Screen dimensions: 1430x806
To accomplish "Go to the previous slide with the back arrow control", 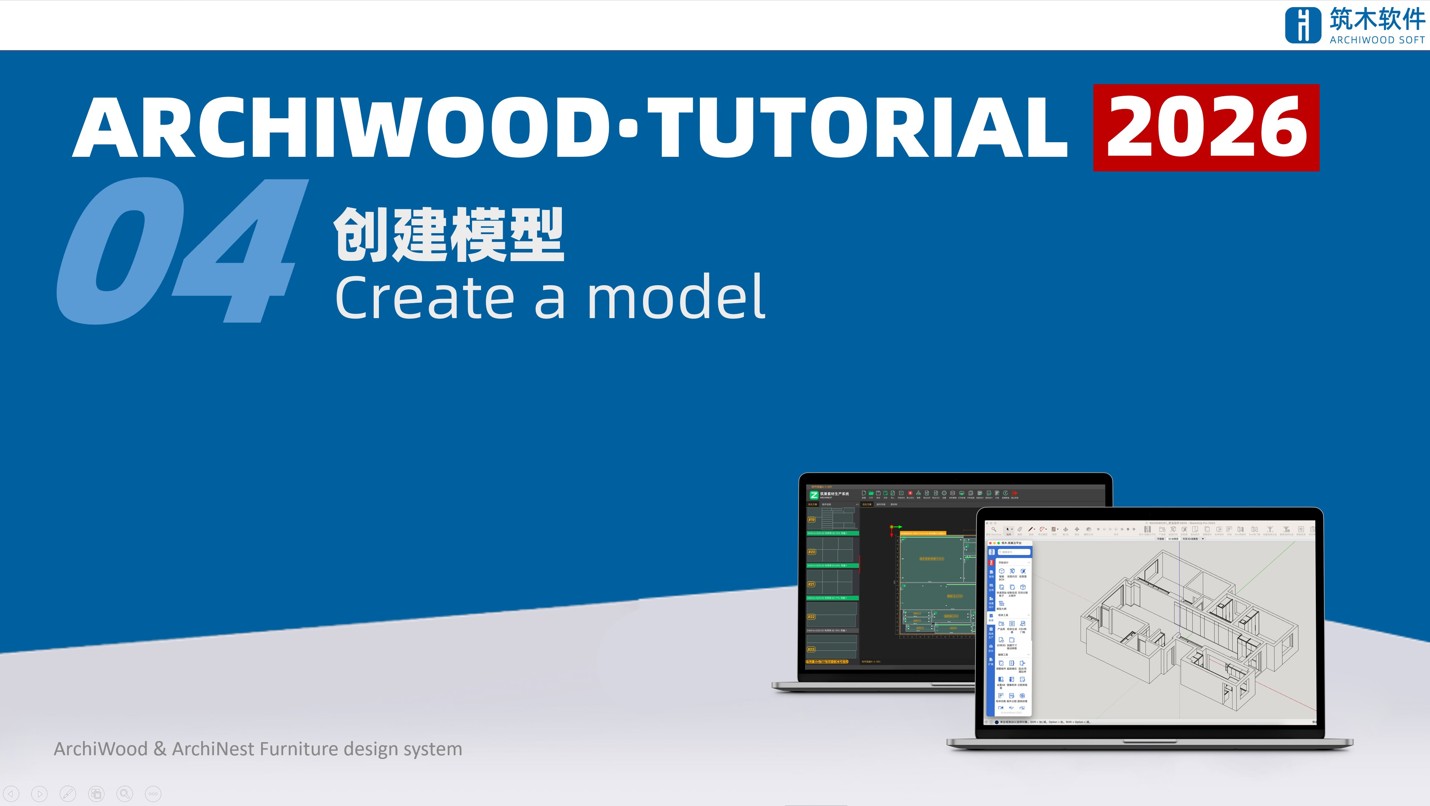I will [11, 793].
